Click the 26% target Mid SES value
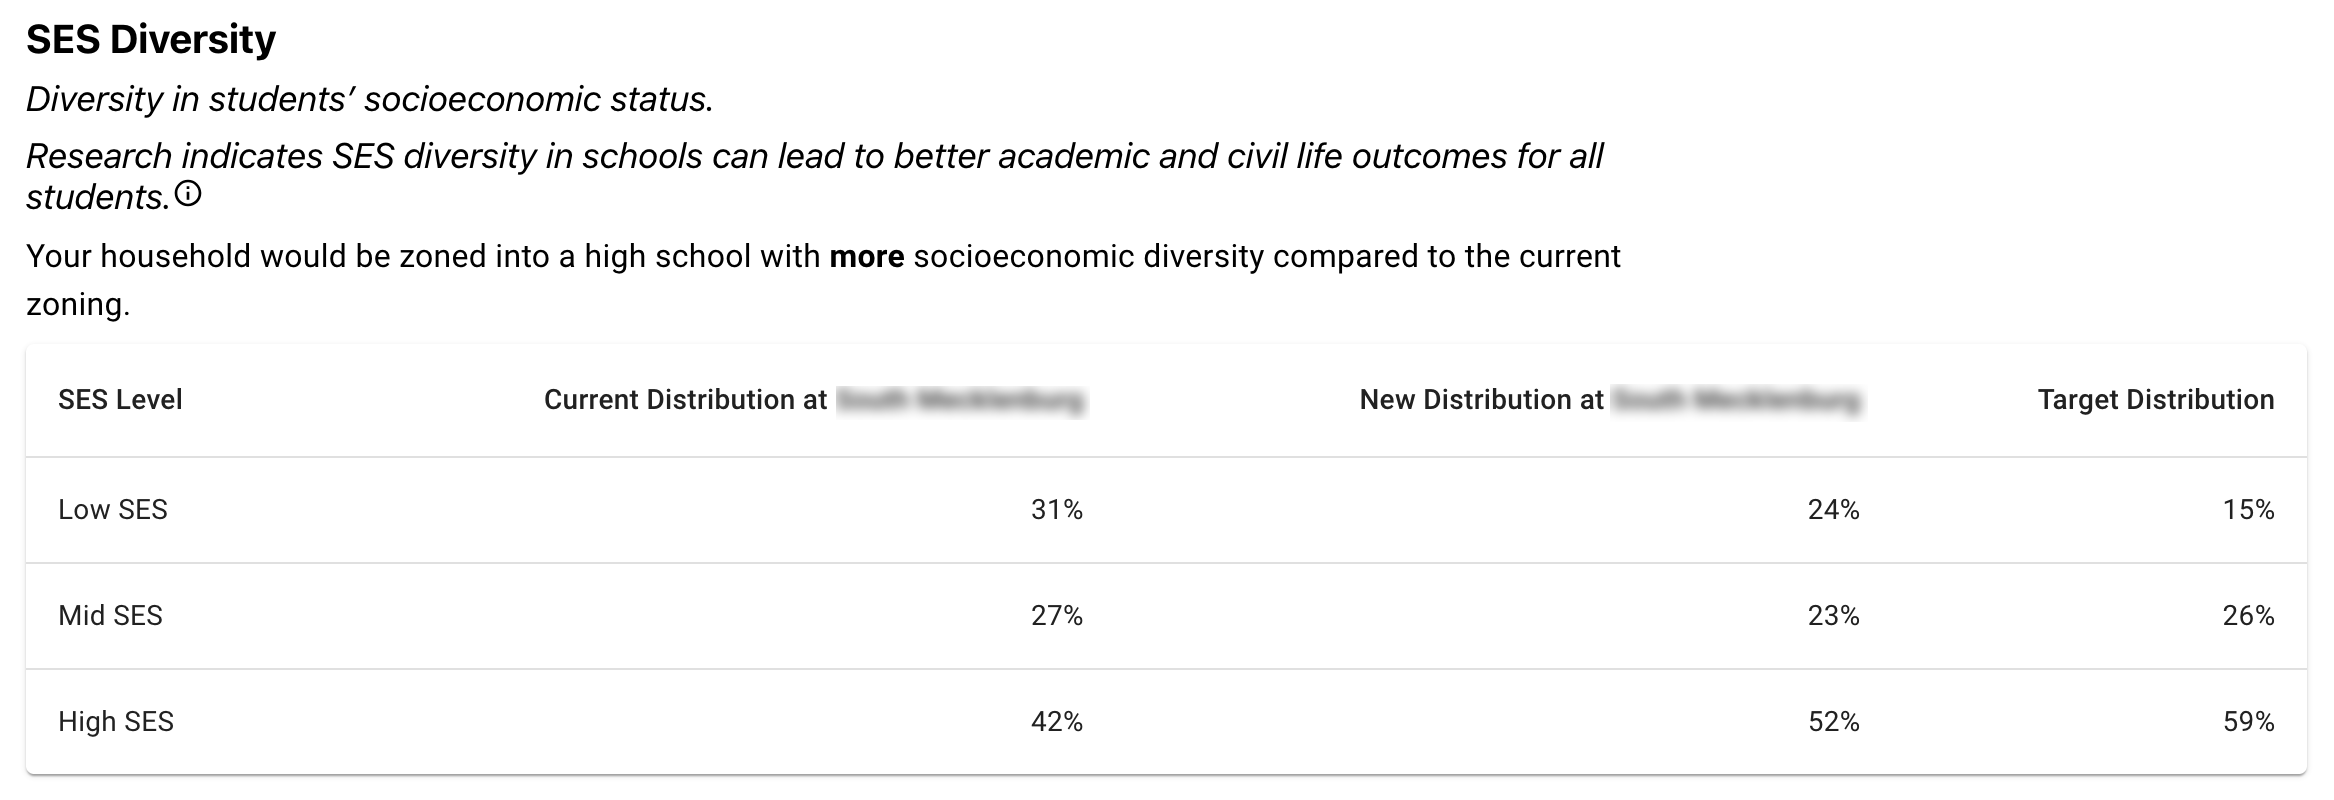This screenshot has height=800, width=2334. 2248,616
